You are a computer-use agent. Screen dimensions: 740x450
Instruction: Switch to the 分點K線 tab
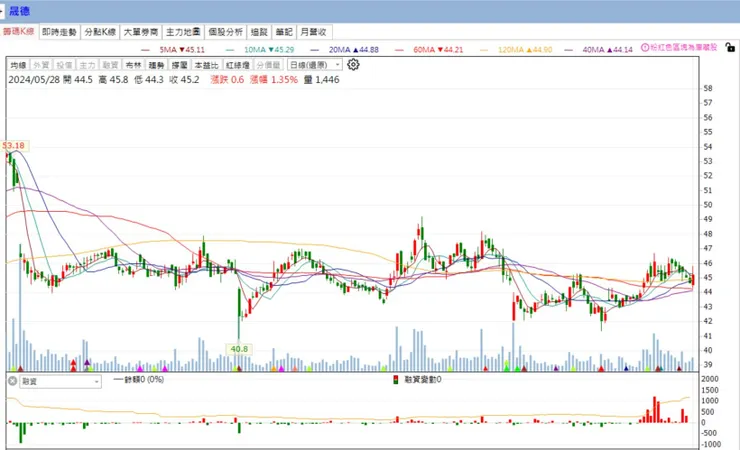pyautogui.click(x=100, y=32)
